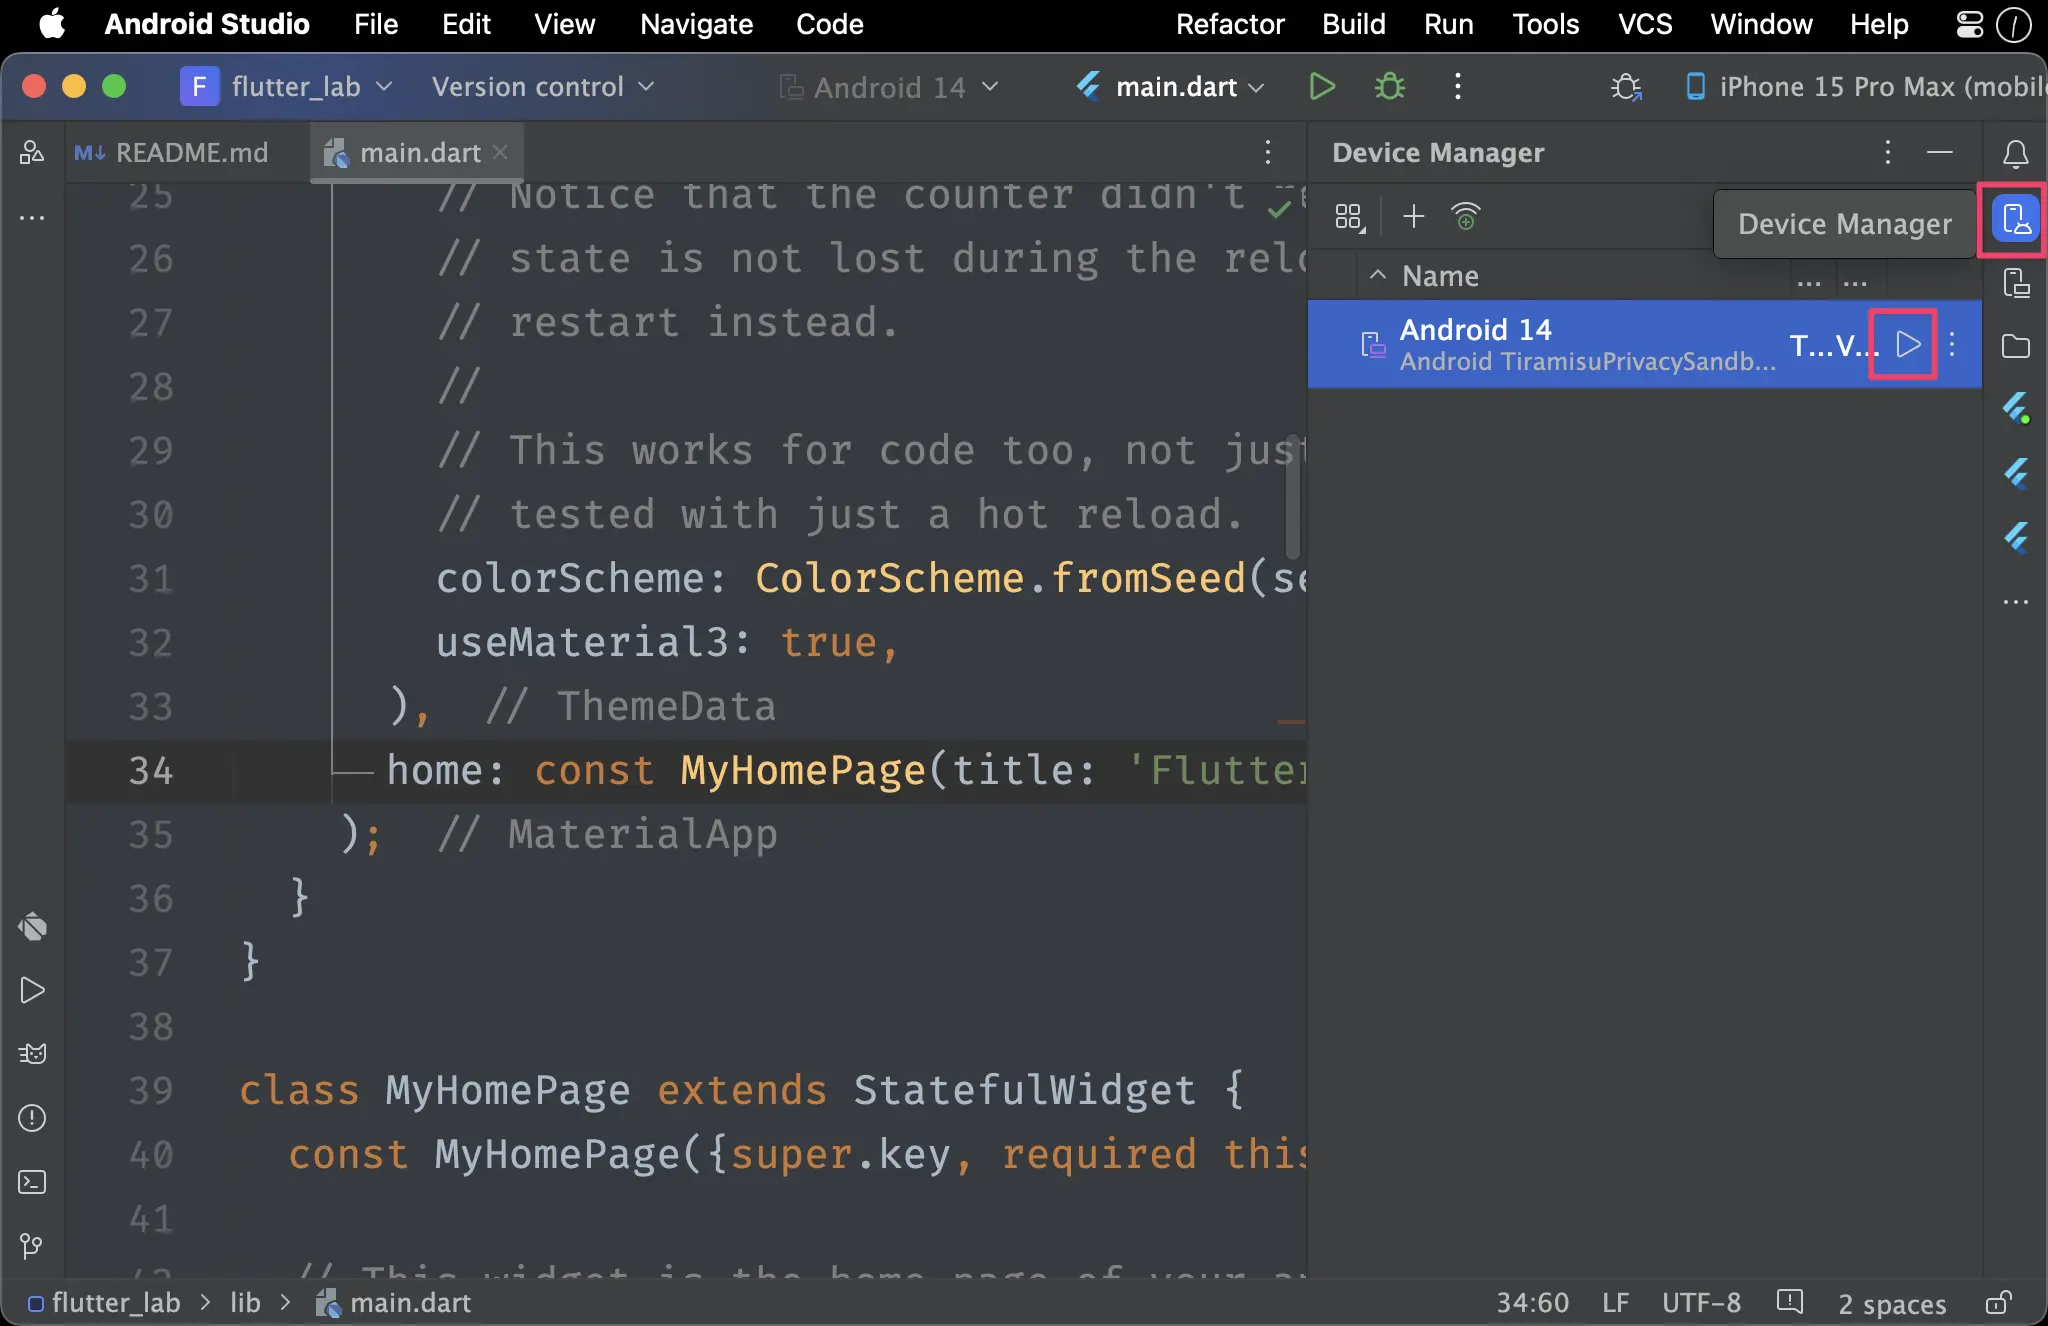This screenshot has height=1326, width=2048.
Task: Change 2 spaces indent setting
Action: (x=1892, y=1304)
